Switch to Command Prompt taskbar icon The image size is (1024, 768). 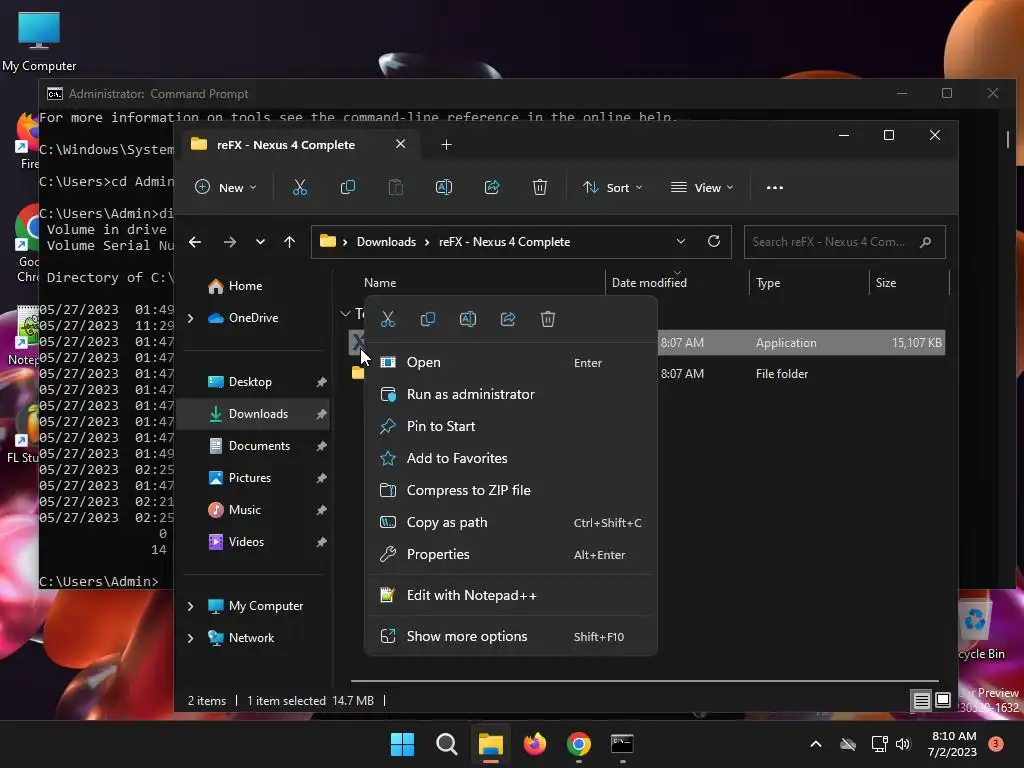point(622,744)
